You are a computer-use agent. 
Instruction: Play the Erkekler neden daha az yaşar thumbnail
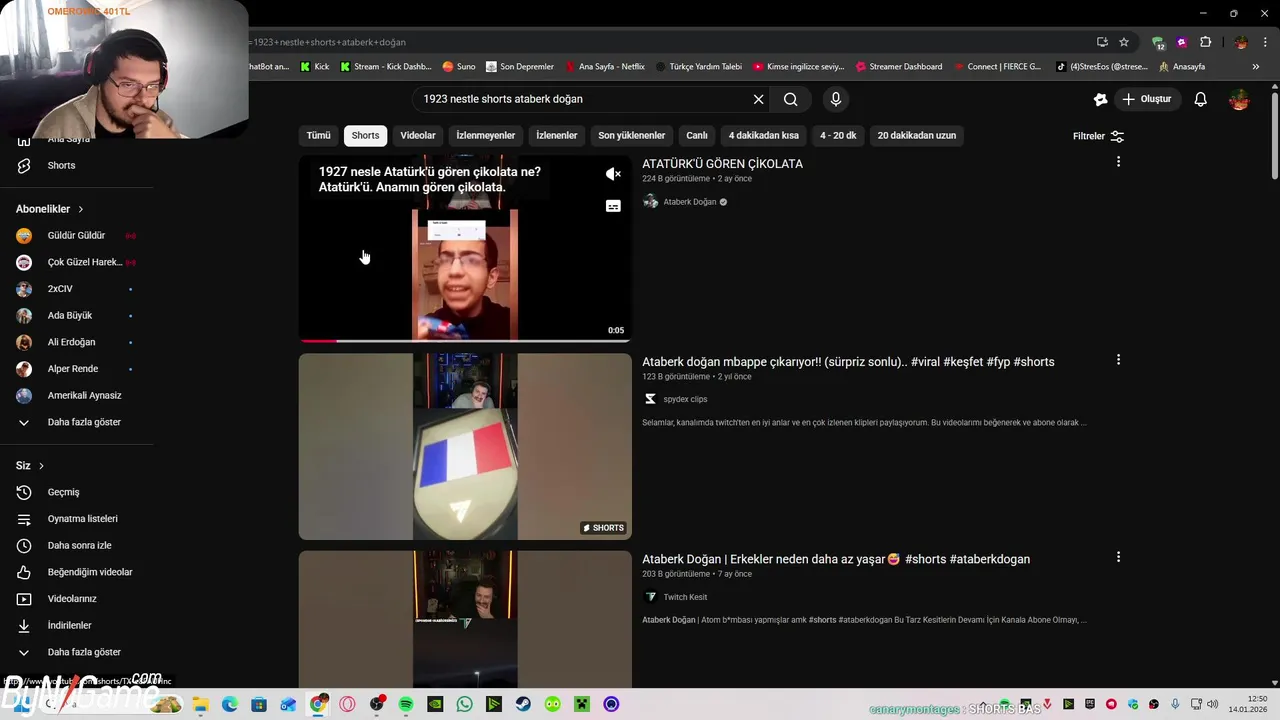465,619
